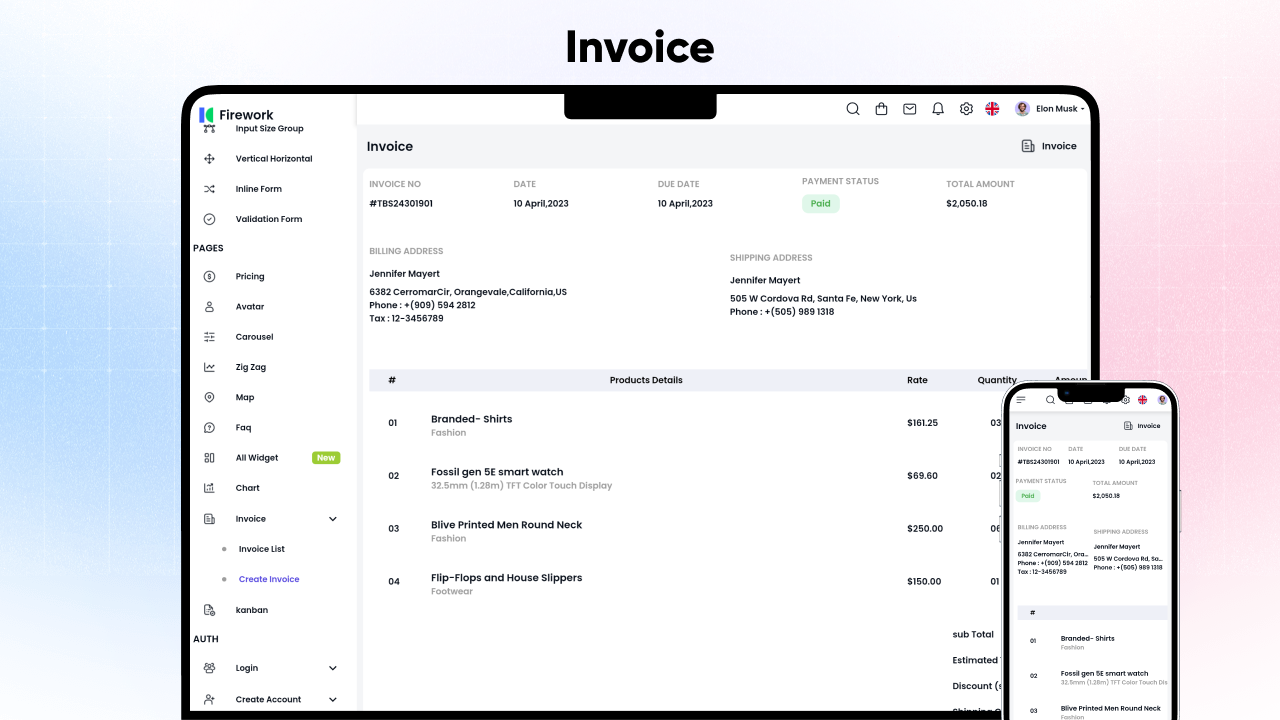Screen dimensions: 1280x720
Task: Tap the $2,050.18 total on the phone
Action: click(1106, 495)
